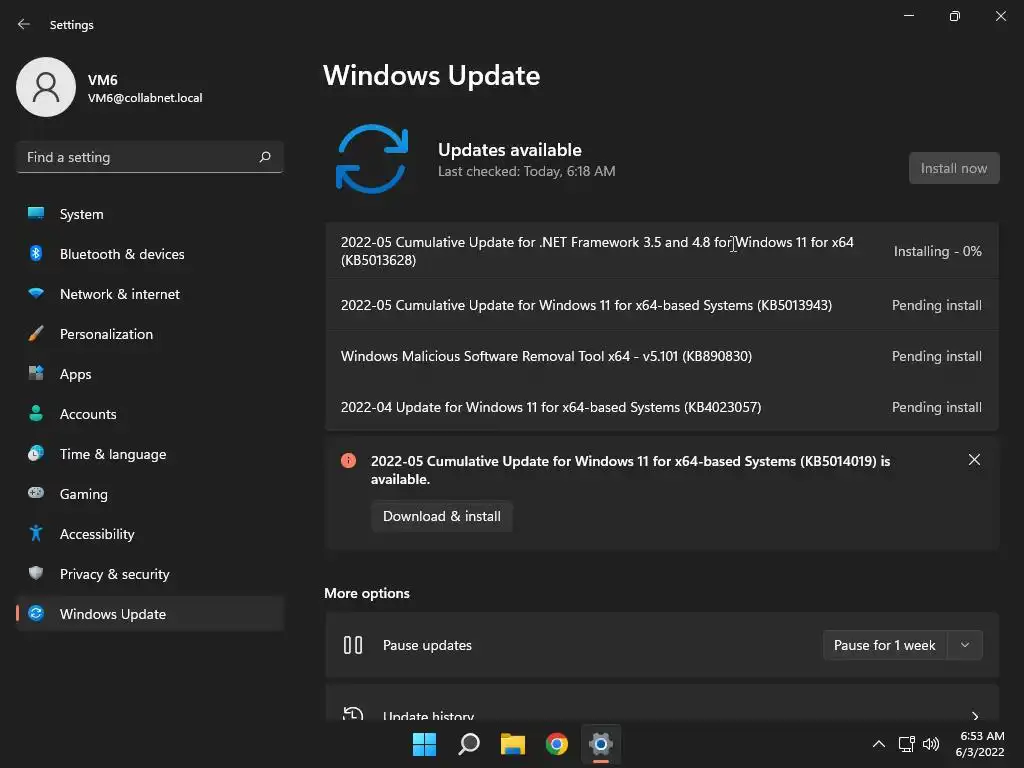Screen dimensions: 1024x768
Task: Click the Pause updates pause icon
Action: pos(353,645)
